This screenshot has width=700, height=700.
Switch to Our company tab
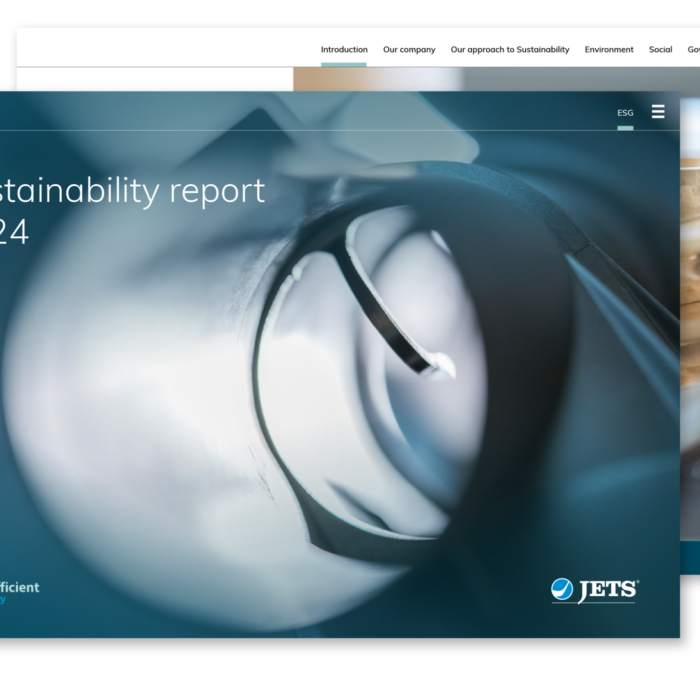[x=409, y=50]
